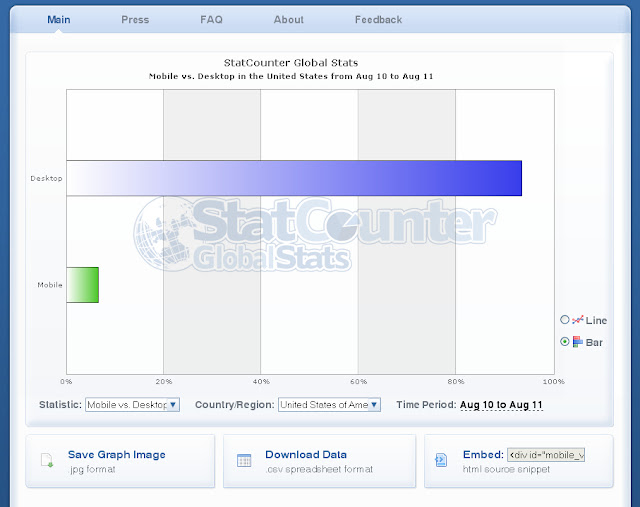640x507 pixels.
Task: Click the blue Desktop bar
Action: (x=294, y=178)
